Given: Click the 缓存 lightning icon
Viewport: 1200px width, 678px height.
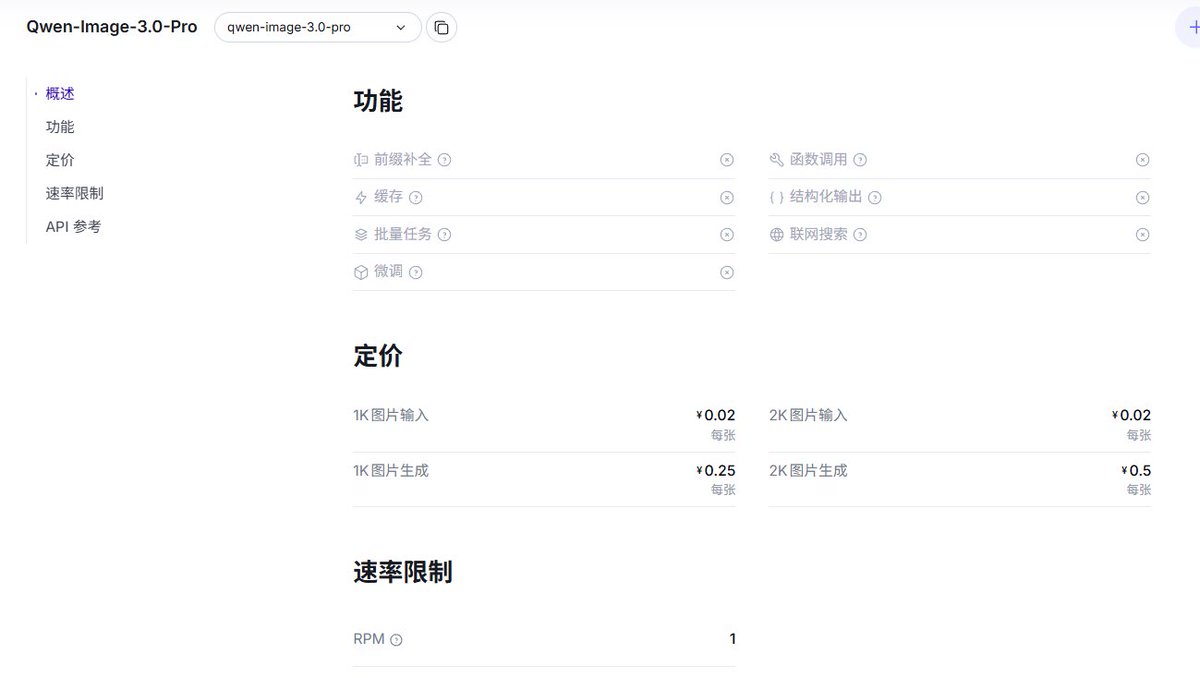Looking at the screenshot, I should pos(361,198).
